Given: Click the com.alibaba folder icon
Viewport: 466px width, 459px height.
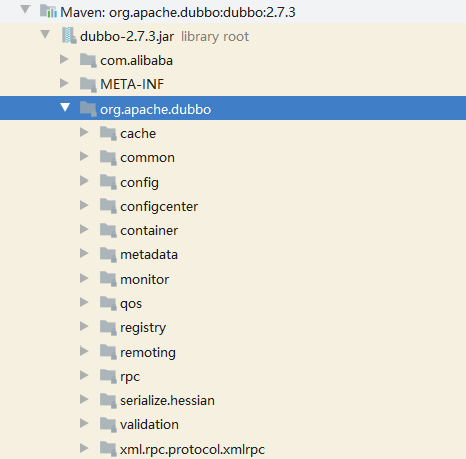Looking at the screenshot, I should (x=88, y=61).
